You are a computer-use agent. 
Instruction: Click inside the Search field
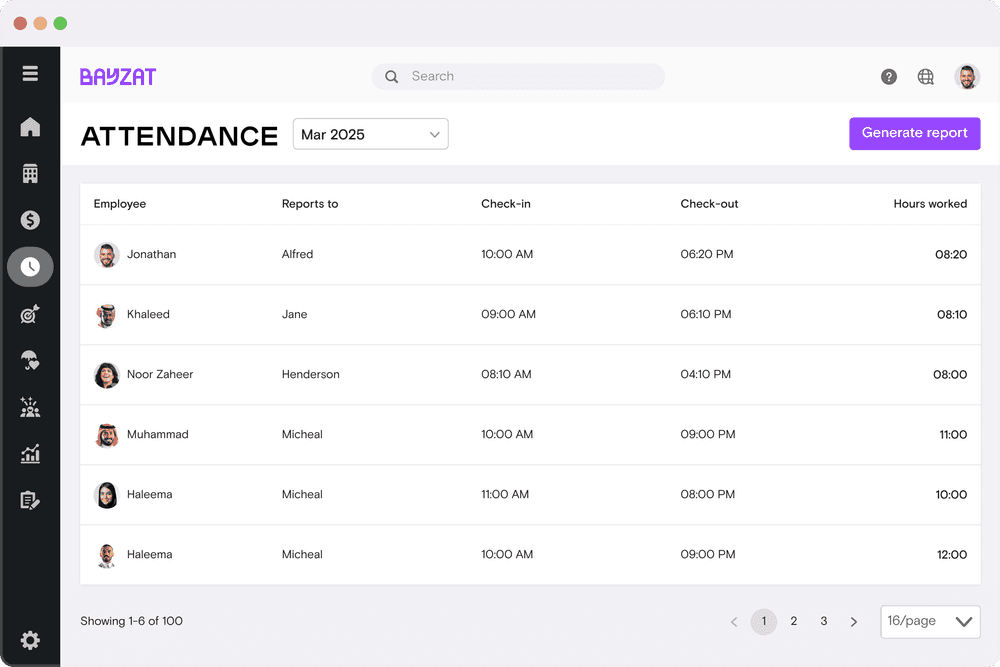tap(516, 76)
